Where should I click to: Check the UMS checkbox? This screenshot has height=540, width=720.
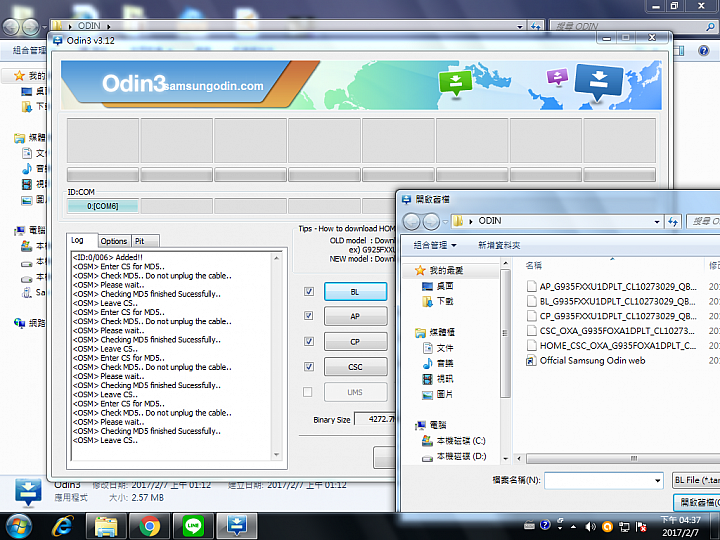point(308,392)
